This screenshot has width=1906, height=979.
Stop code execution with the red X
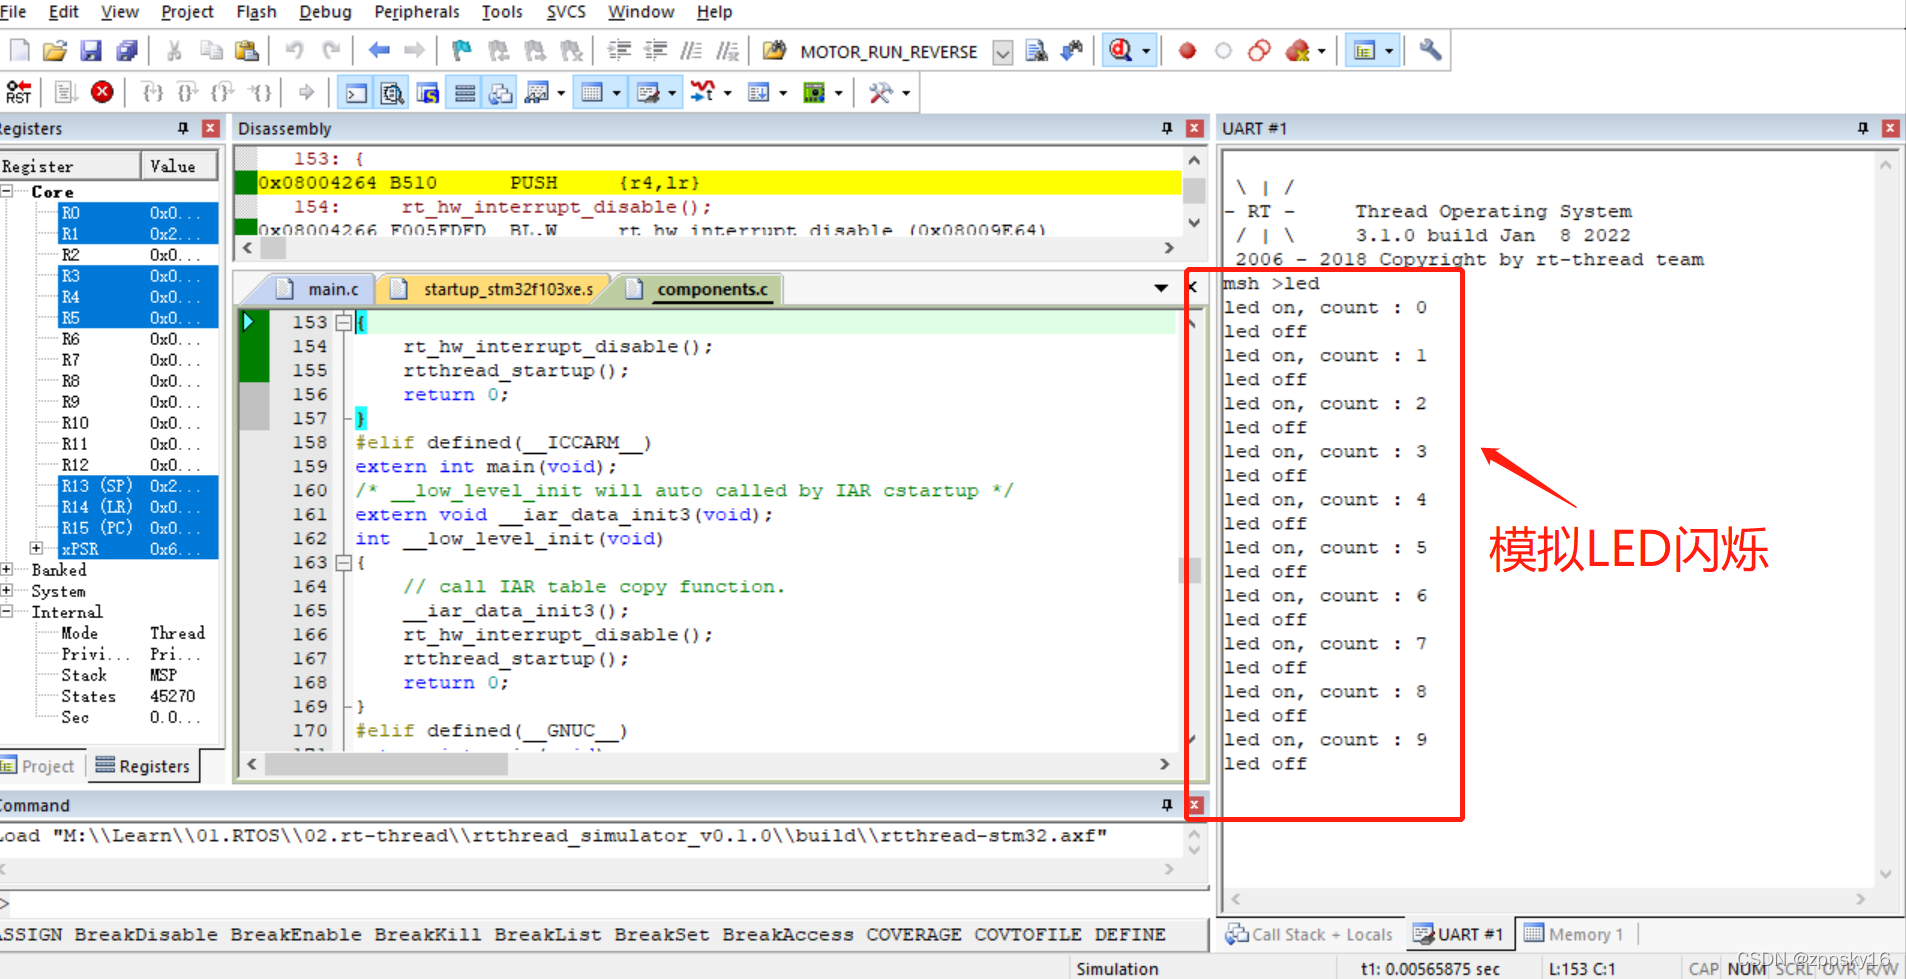coord(102,92)
